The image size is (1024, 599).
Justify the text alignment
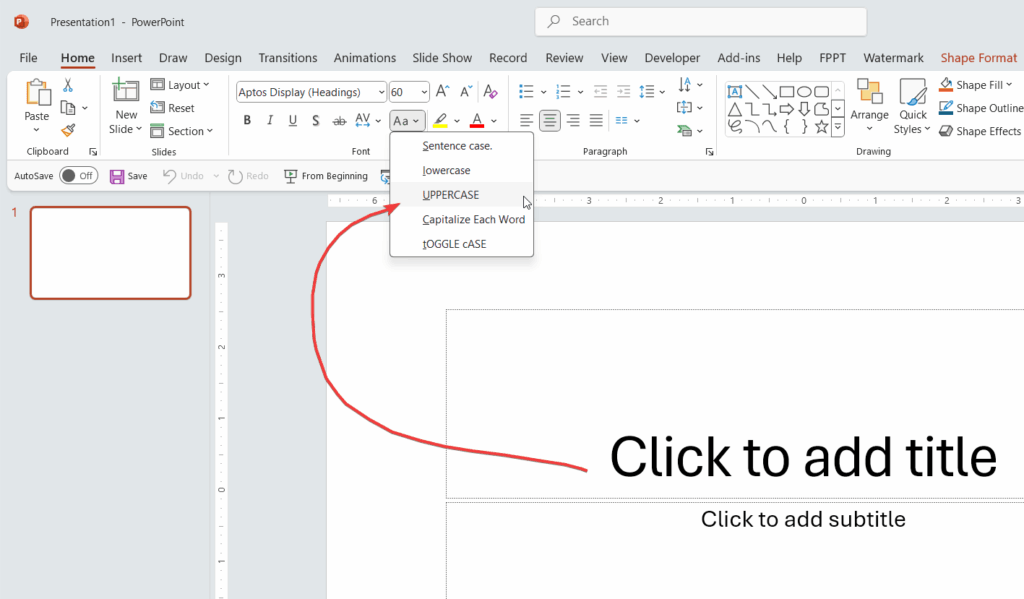point(596,121)
